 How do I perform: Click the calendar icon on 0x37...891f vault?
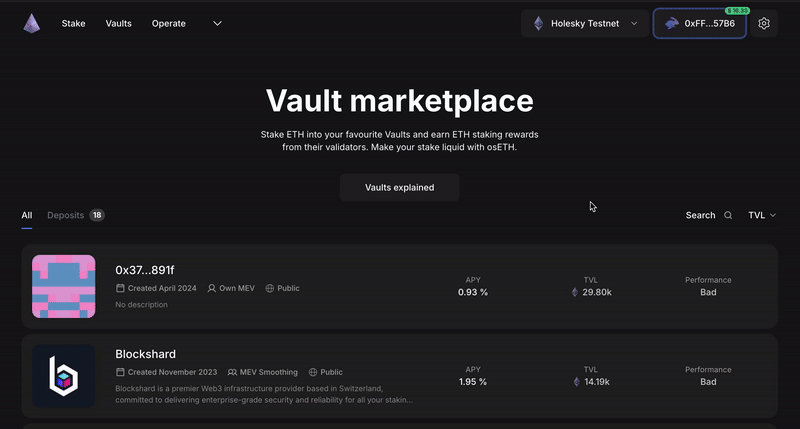[120, 288]
